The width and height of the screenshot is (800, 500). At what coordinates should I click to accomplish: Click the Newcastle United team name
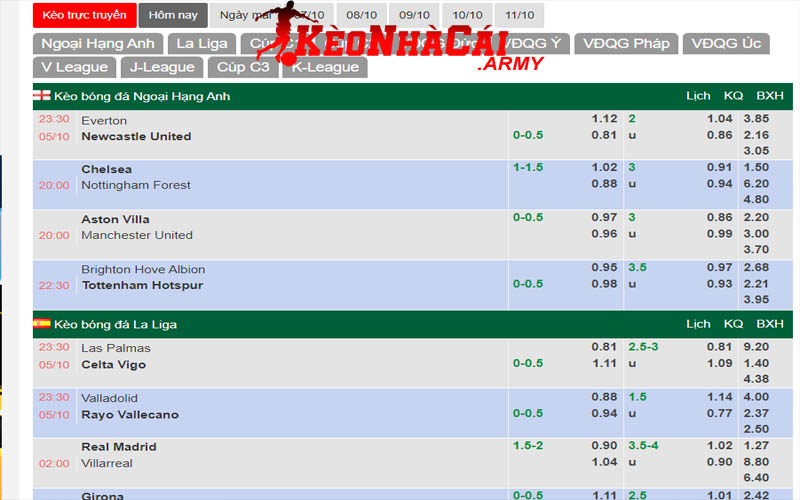136,136
